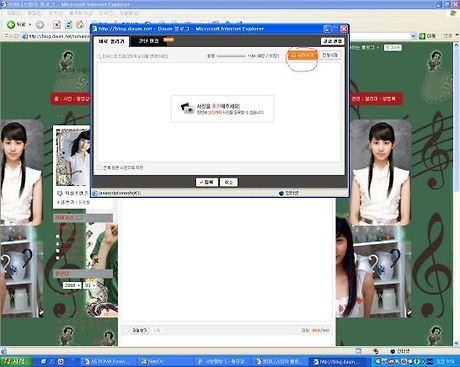Adjust the capacity slider bar in the popup
Viewport: 460px width, 367px height.
pyautogui.click(x=231, y=56)
